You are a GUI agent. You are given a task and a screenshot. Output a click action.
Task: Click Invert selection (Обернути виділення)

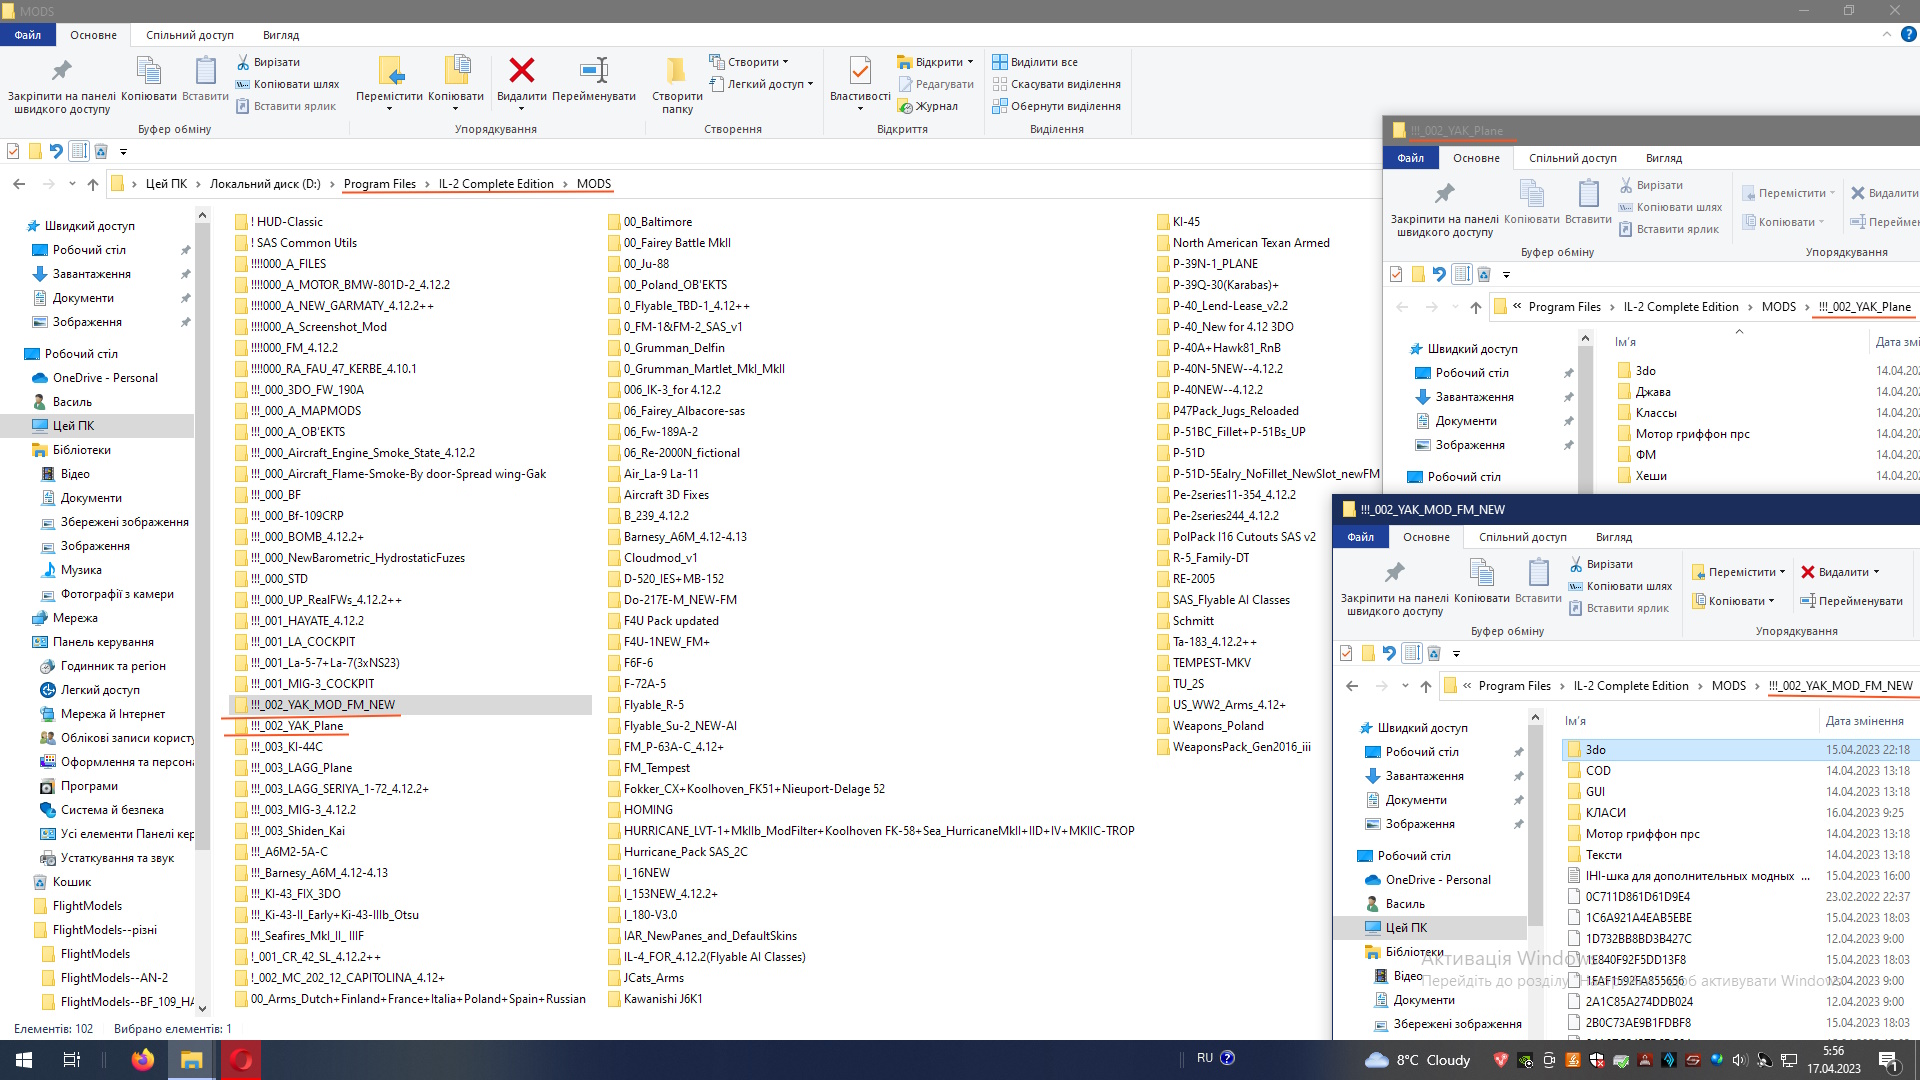point(1065,106)
